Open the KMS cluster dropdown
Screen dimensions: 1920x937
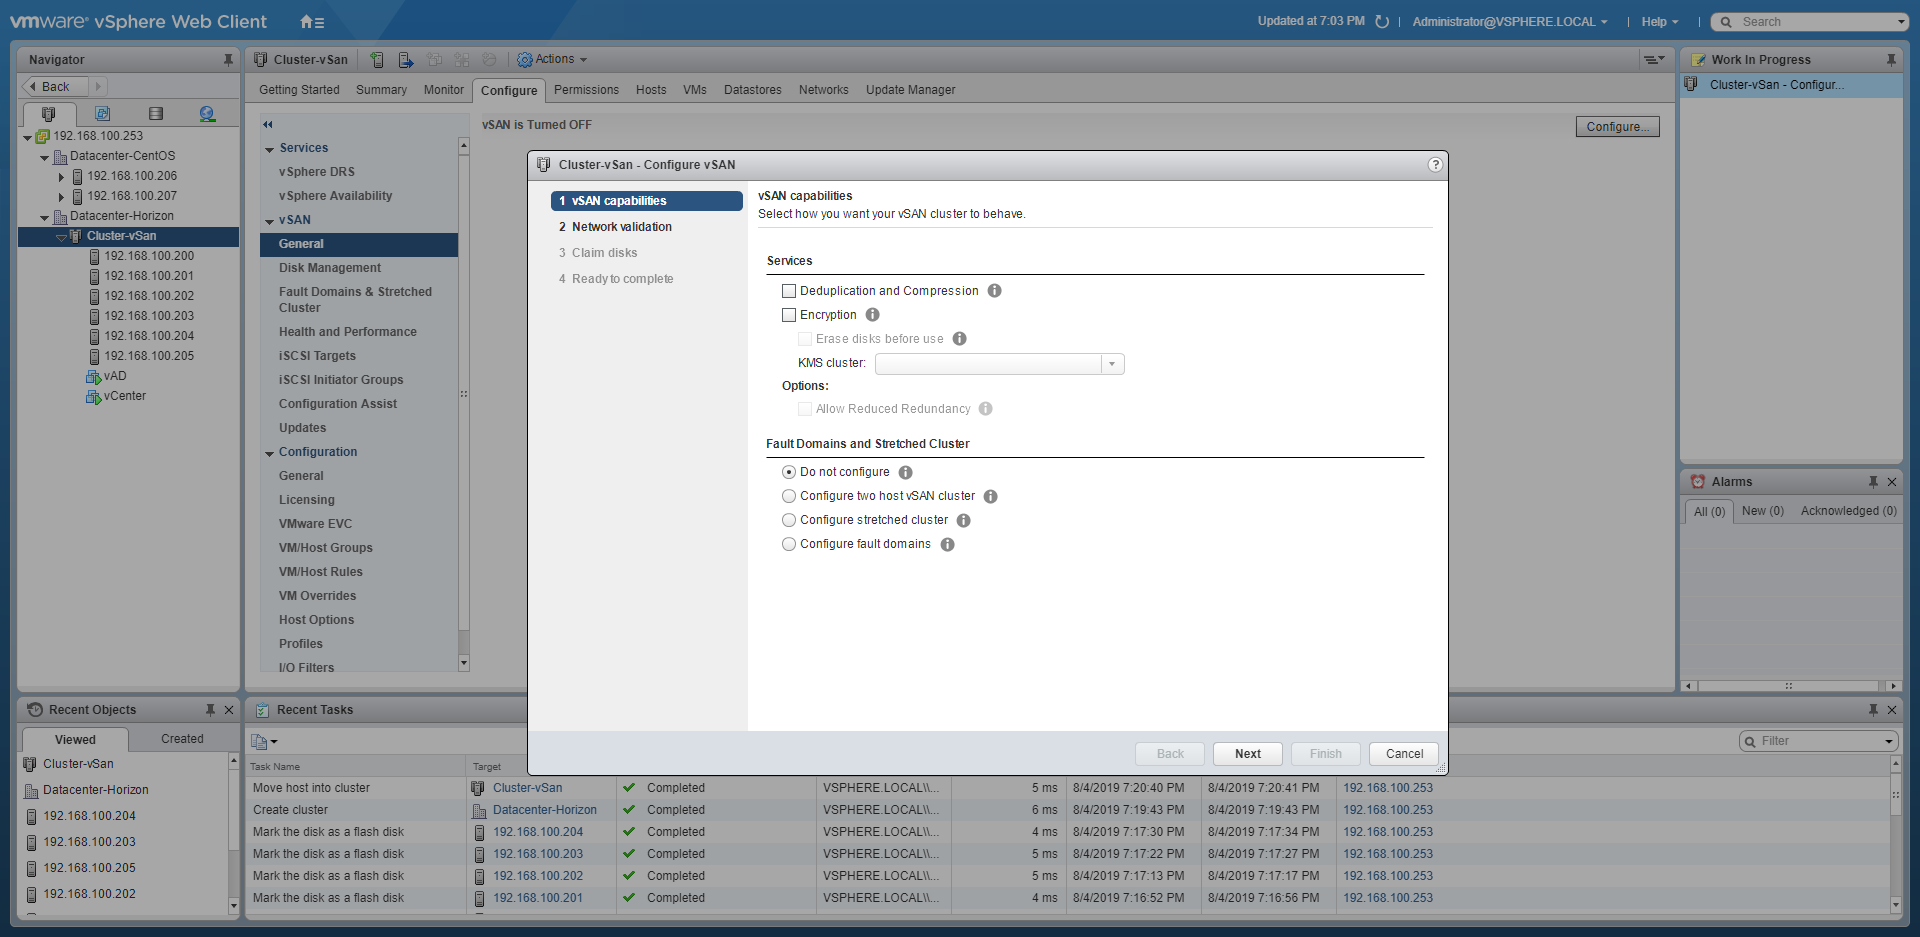point(1111,364)
